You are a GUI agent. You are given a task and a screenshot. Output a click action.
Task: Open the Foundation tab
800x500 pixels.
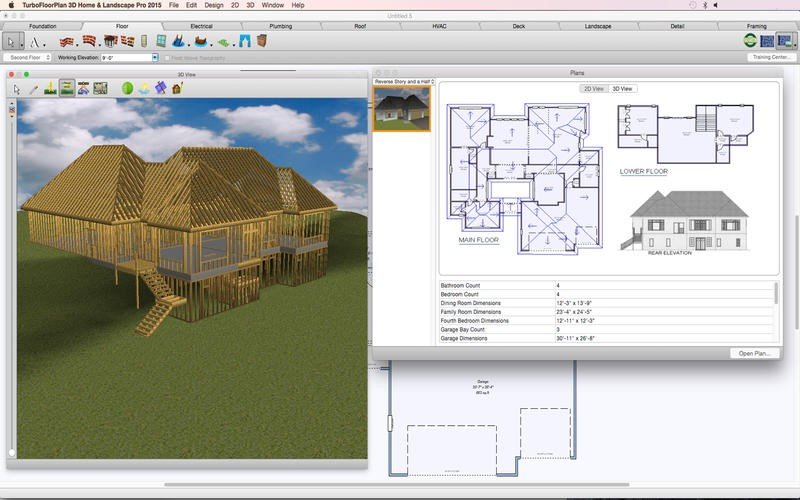pyautogui.click(x=43, y=26)
